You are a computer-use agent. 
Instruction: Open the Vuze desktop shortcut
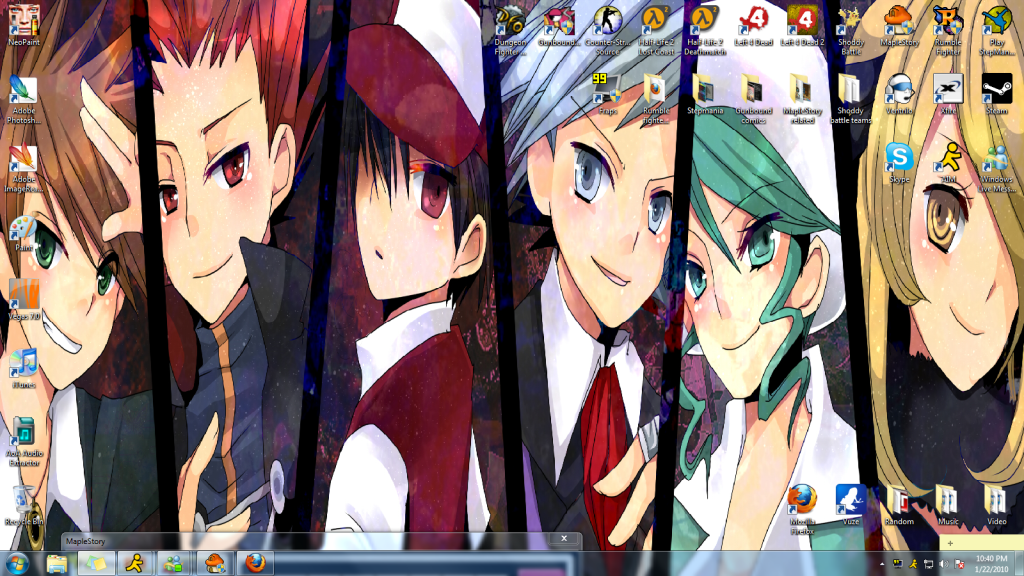[851, 505]
